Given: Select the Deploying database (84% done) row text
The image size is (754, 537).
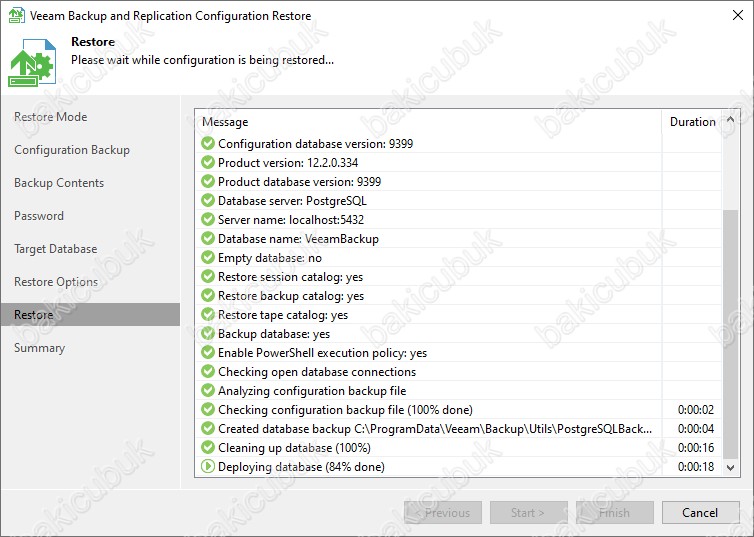Looking at the screenshot, I should click(x=301, y=467).
